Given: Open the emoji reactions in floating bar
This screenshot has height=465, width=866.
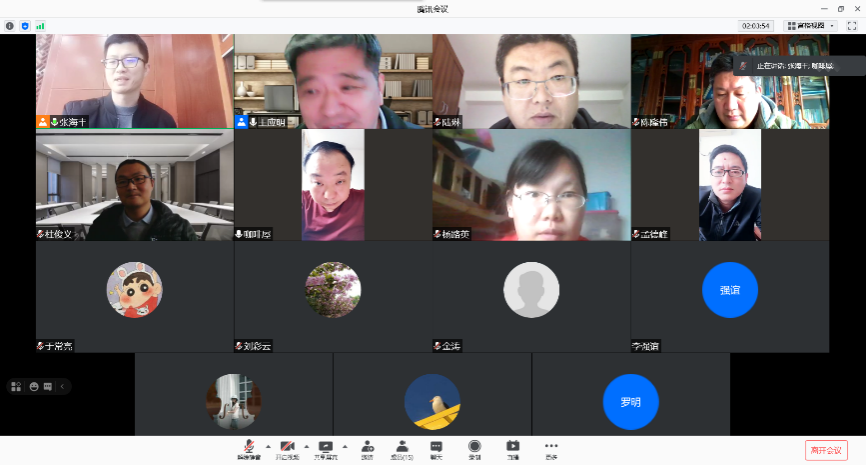Looking at the screenshot, I should (x=33, y=386).
